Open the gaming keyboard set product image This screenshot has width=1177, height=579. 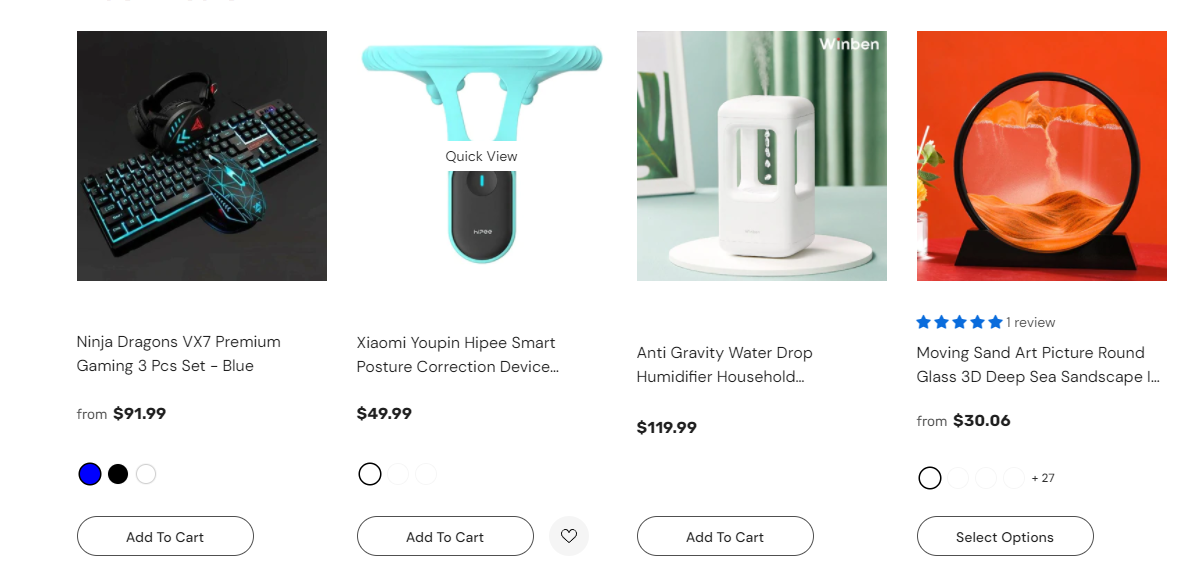pos(202,155)
